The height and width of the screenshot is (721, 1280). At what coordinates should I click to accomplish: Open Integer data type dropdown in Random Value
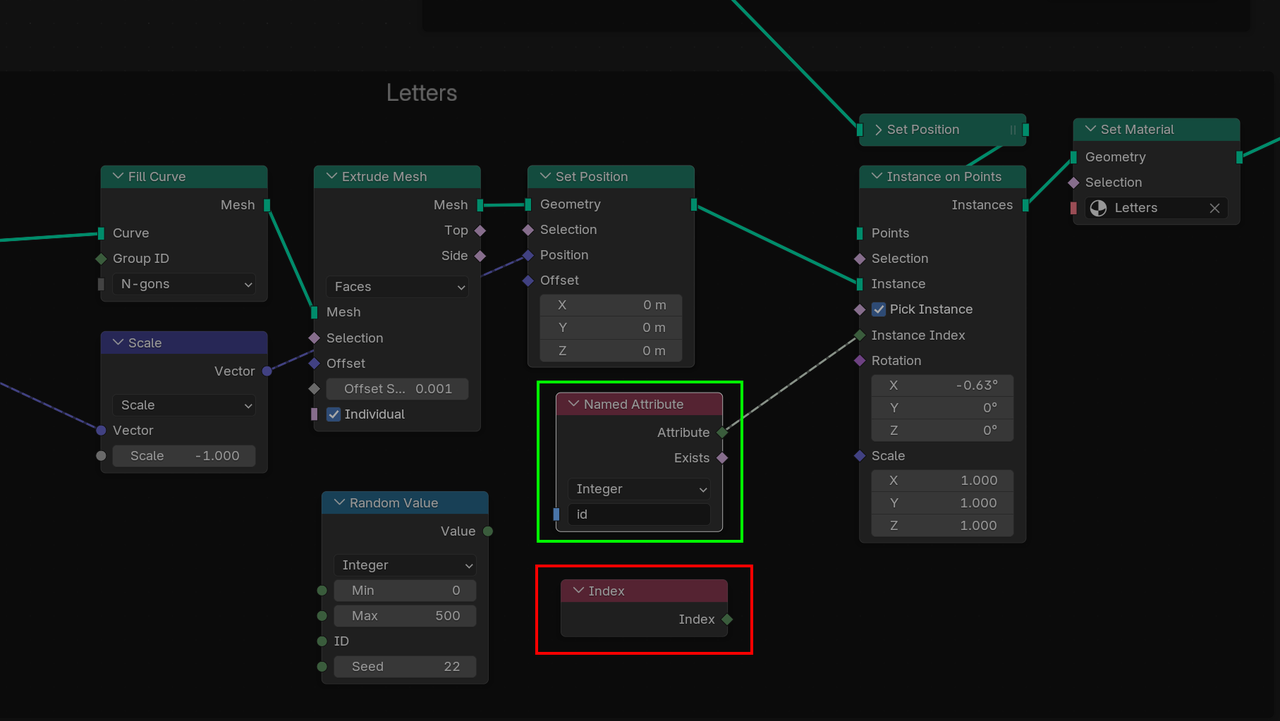(x=405, y=565)
